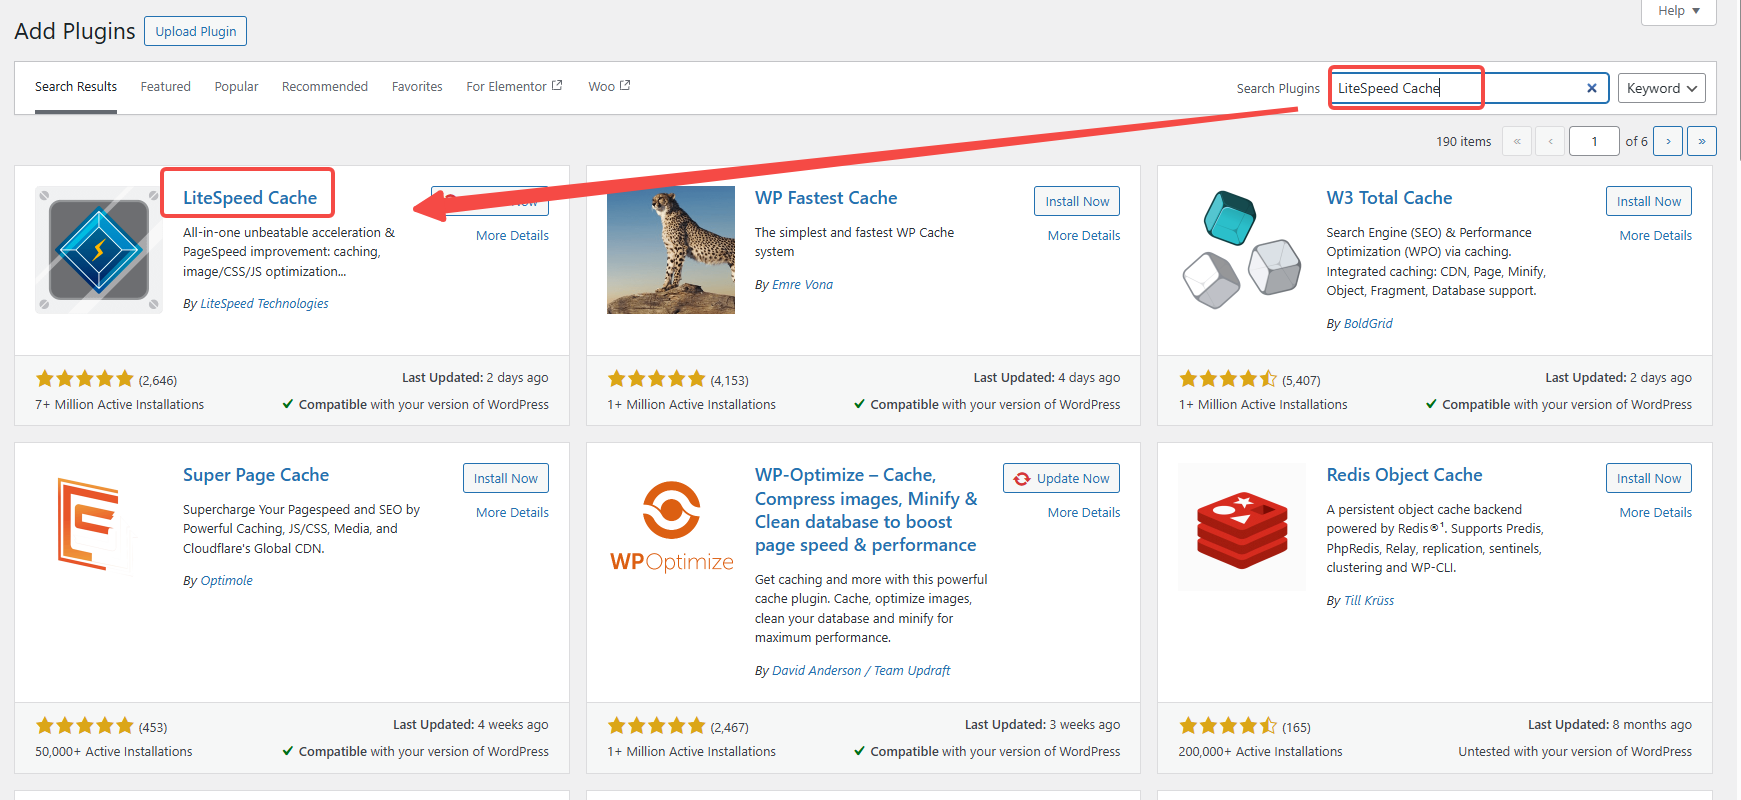The width and height of the screenshot is (1741, 800).
Task: Open the LiteSpeed Cache plugin icon
Action: [99, 250]
